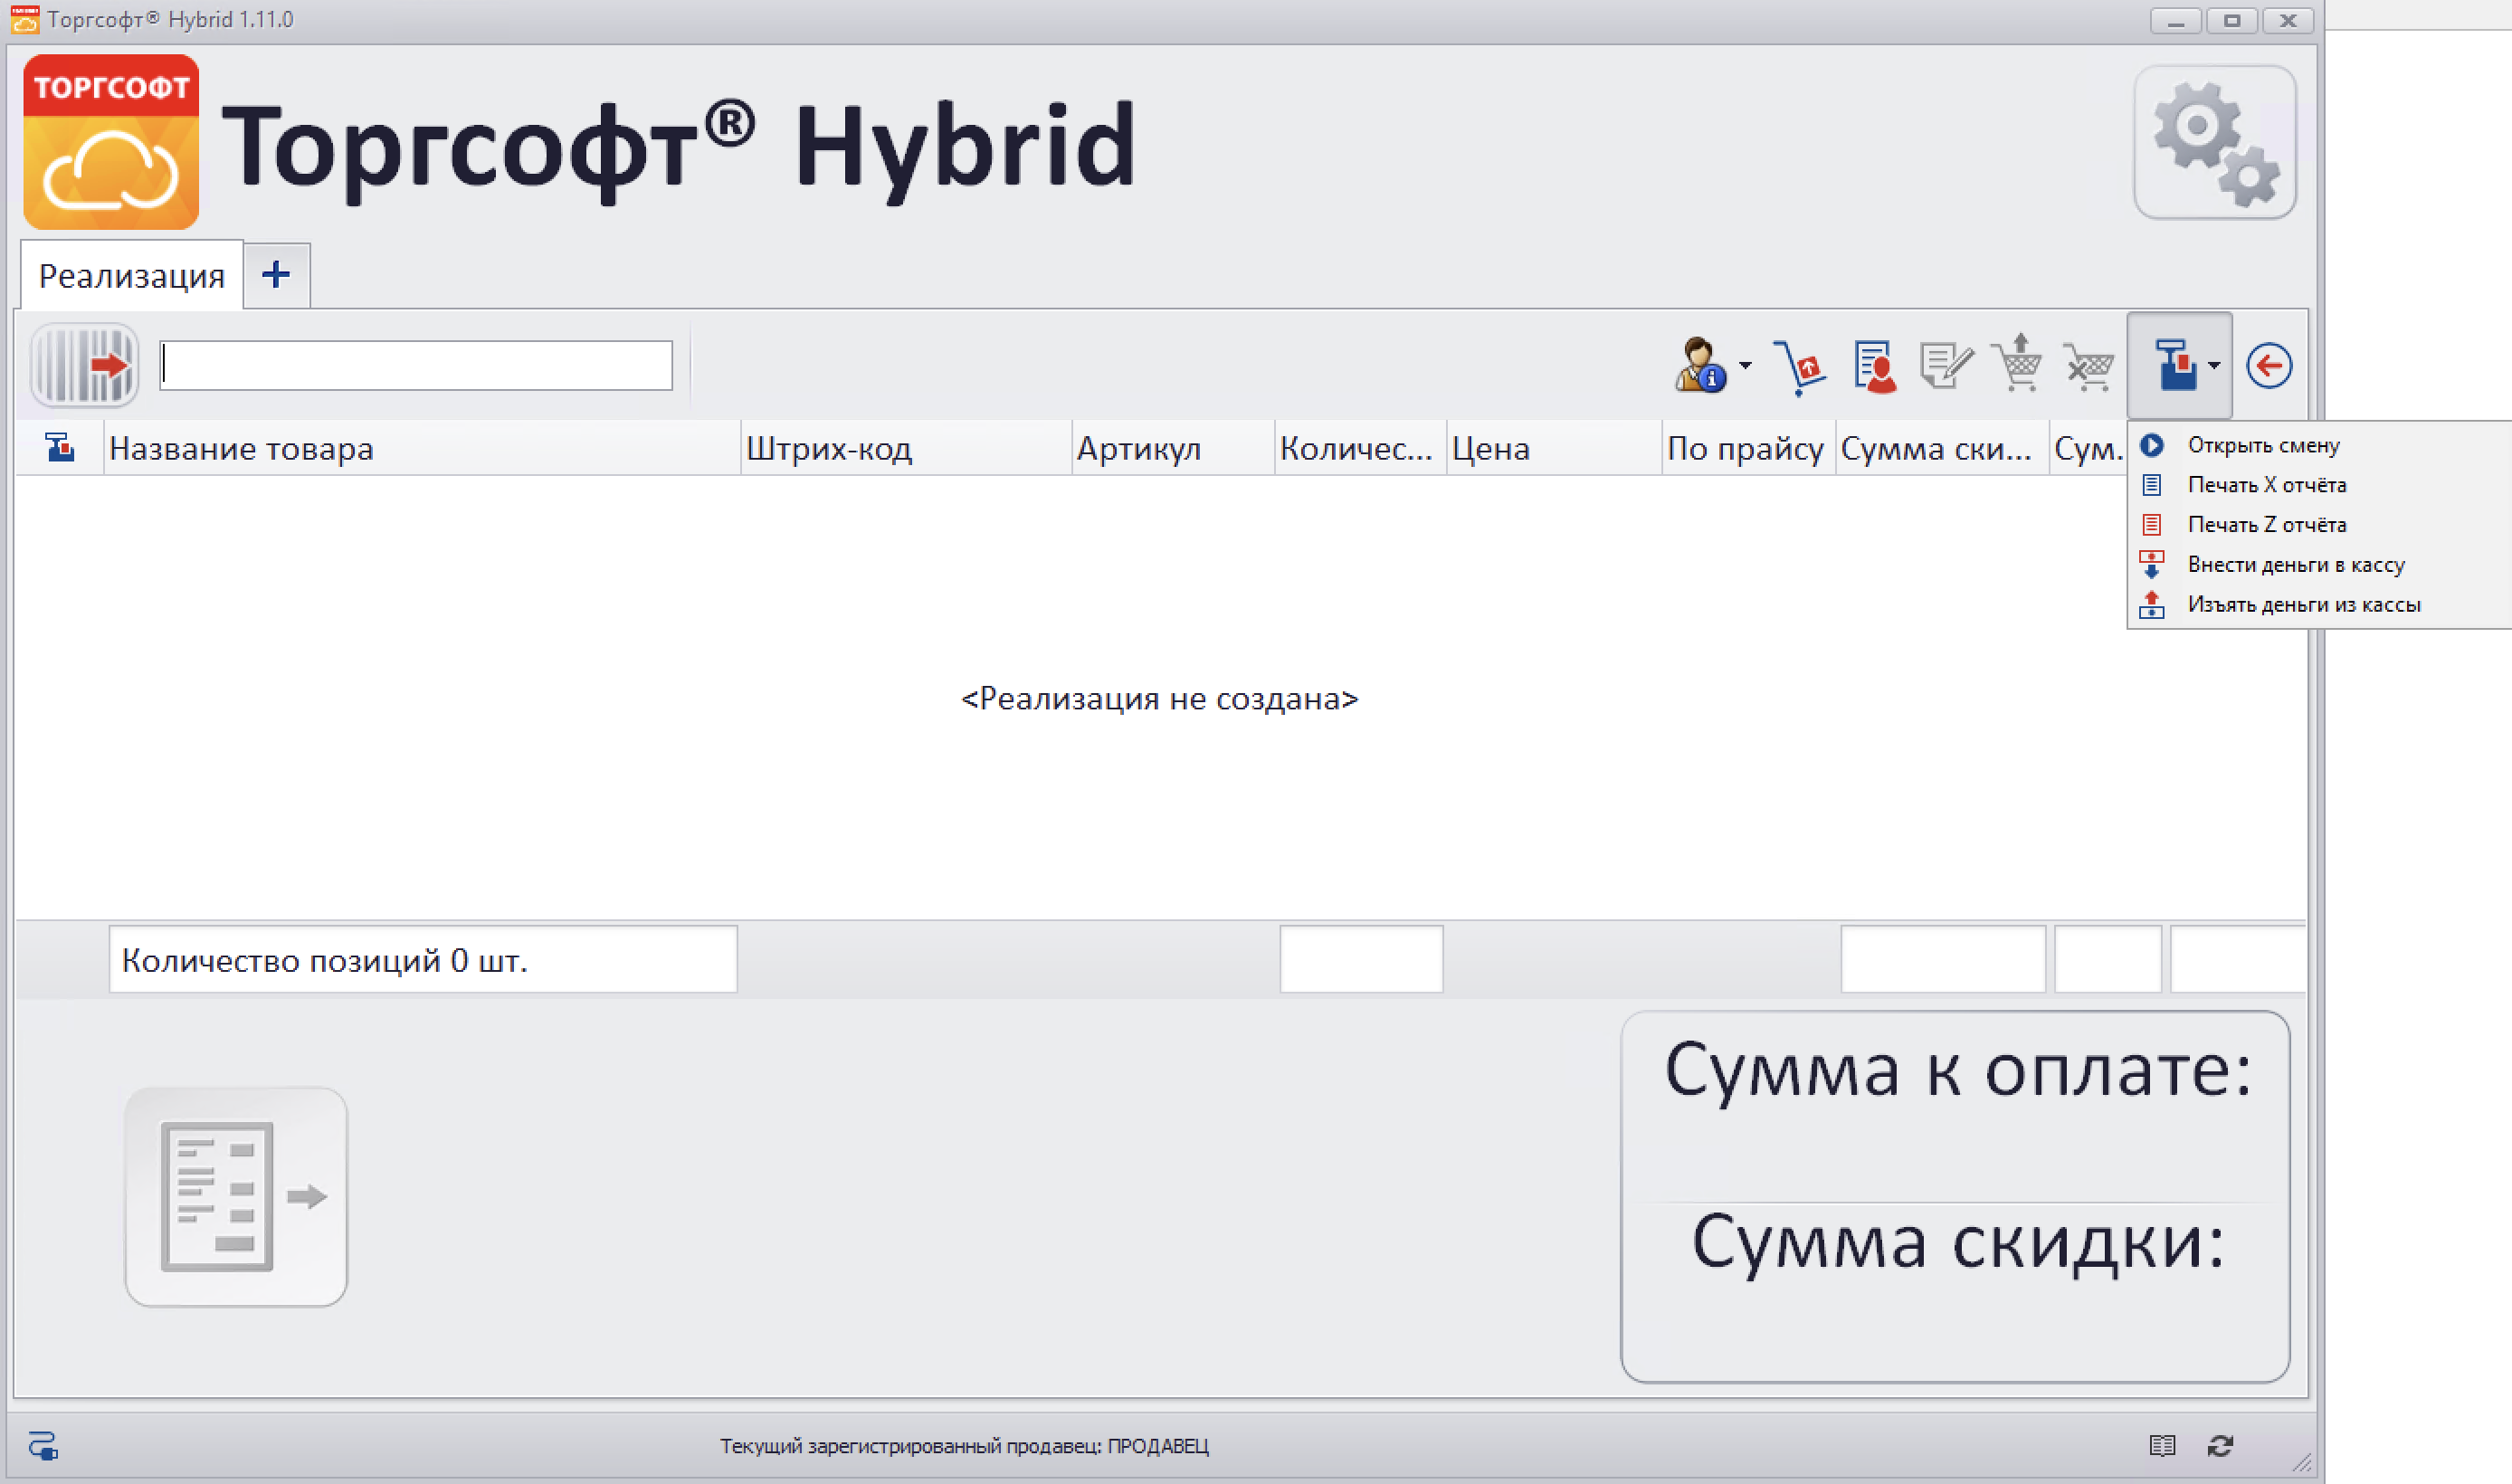Click the edit notes pencil icon
The height and width of the screenshot is (1484, 2512).
(1946, 365)
